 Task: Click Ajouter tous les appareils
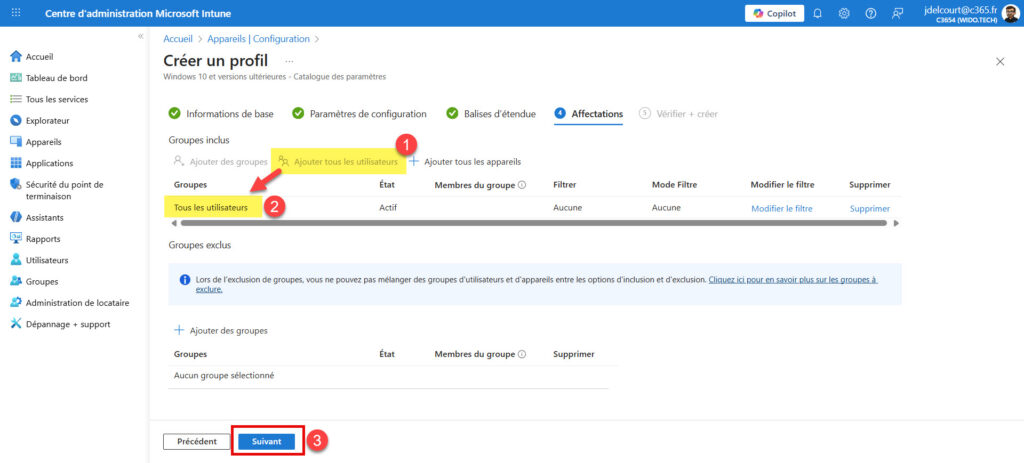(x=471, y=161)
